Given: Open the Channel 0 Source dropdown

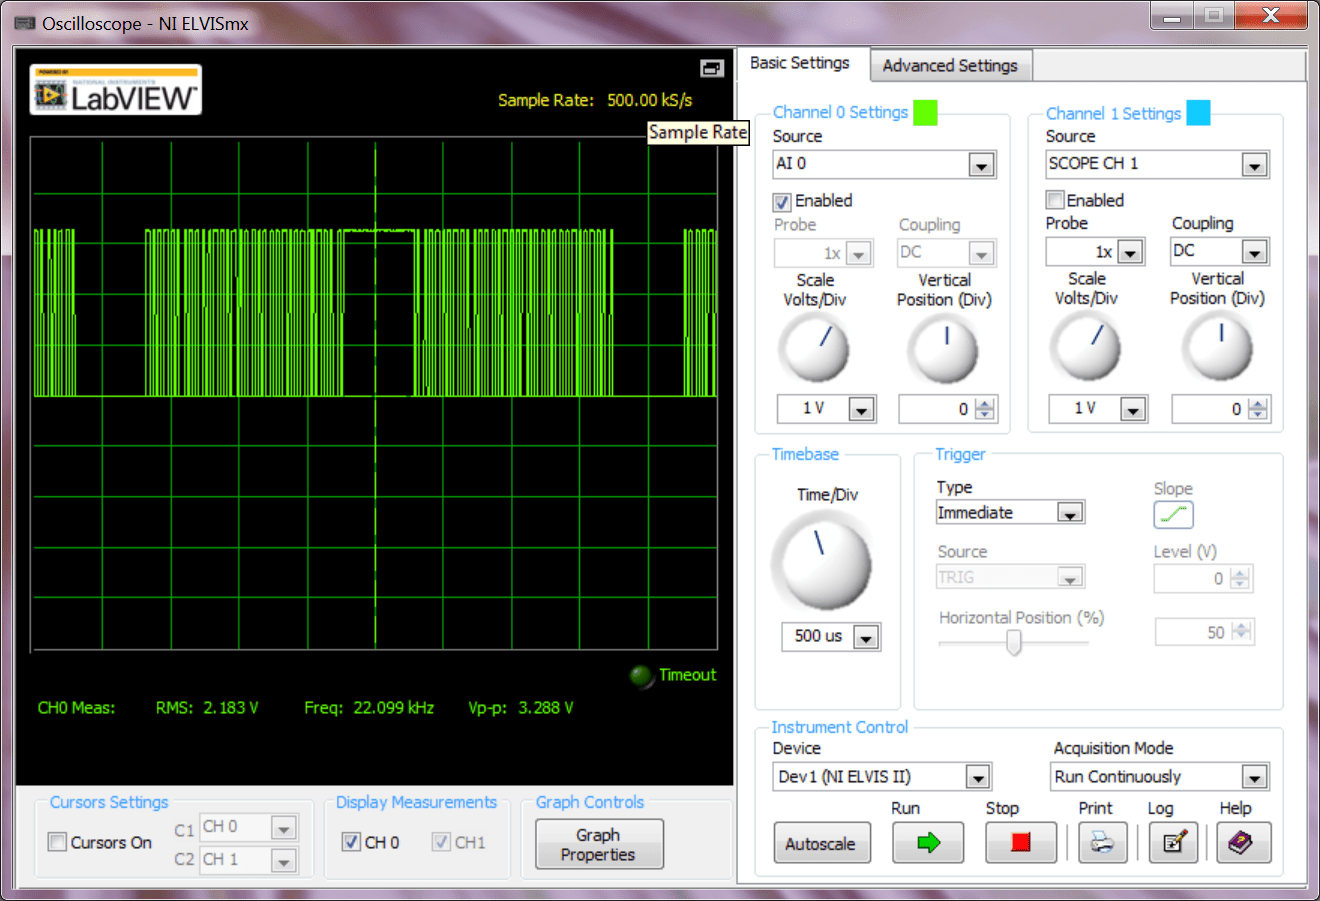Looking at the screenshot, I should pos(981,165).
